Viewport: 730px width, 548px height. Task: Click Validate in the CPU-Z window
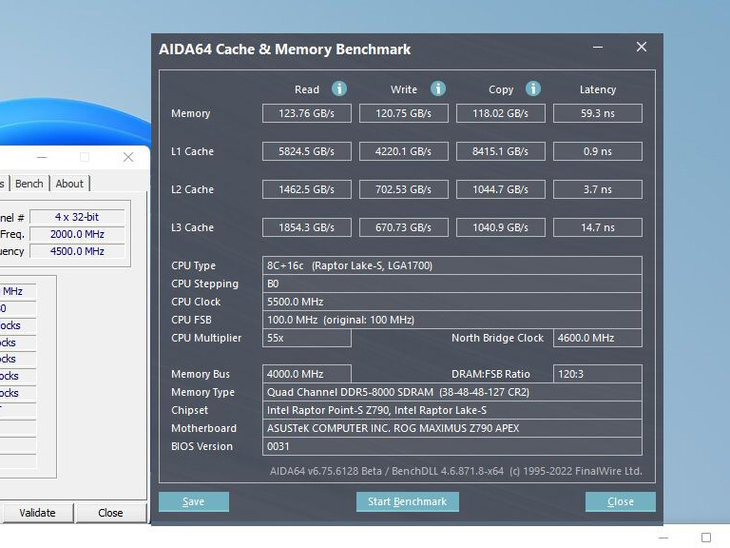click(37, 513)
